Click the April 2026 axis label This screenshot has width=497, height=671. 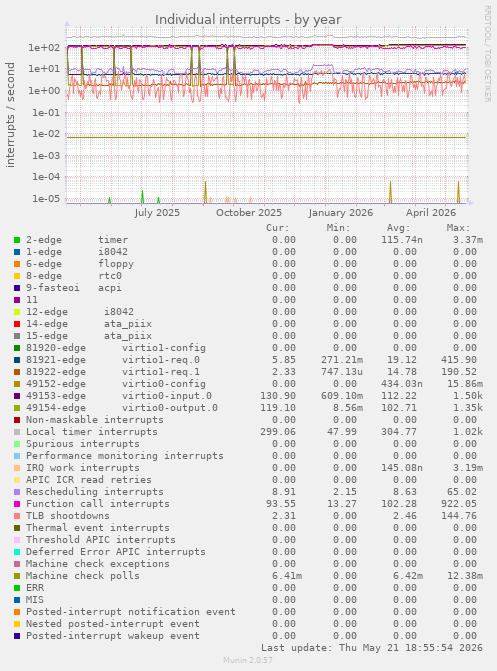[431, 213]
